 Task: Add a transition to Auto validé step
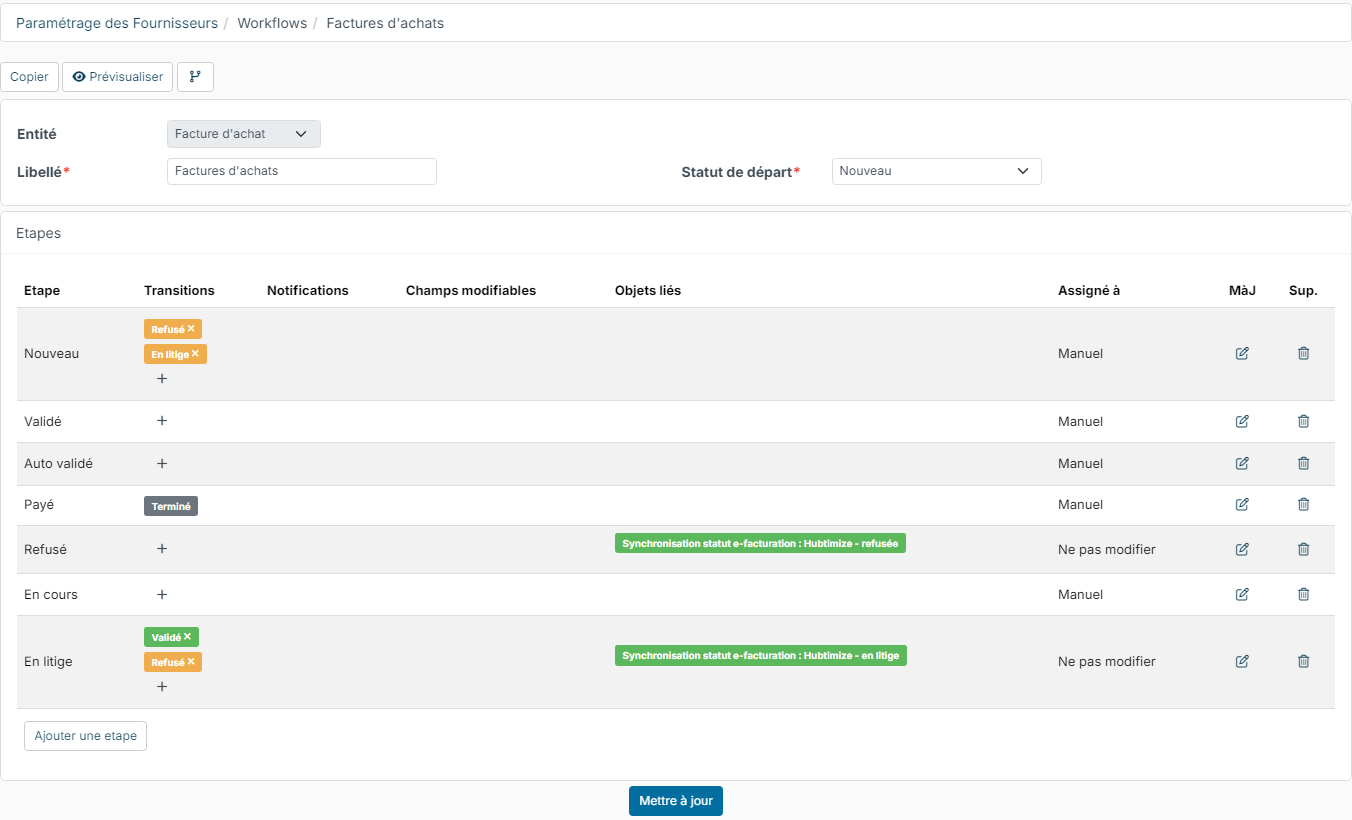point(162,463)
